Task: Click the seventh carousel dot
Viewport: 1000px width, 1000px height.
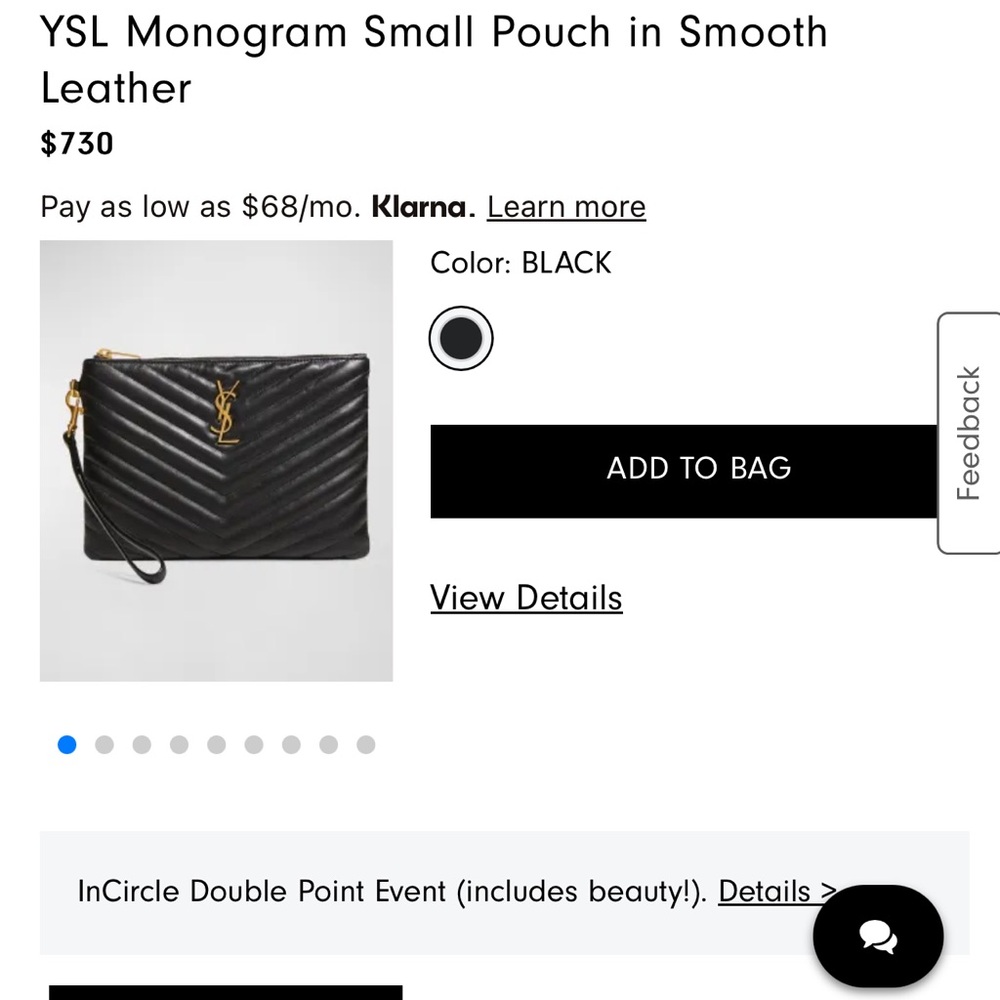Action: [291, 744]
